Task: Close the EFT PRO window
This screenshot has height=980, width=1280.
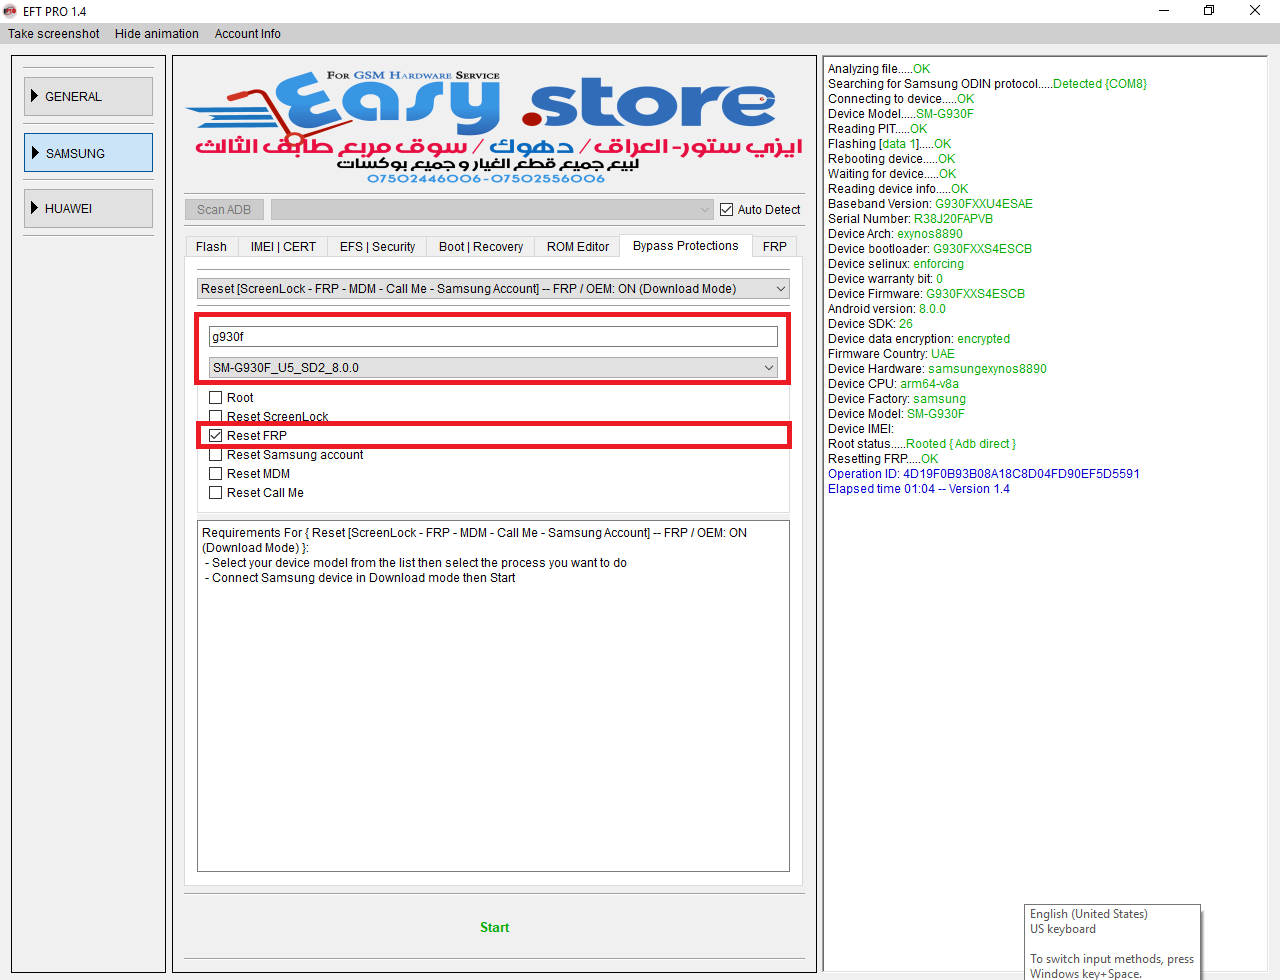Action: (x=1255, y=11)
